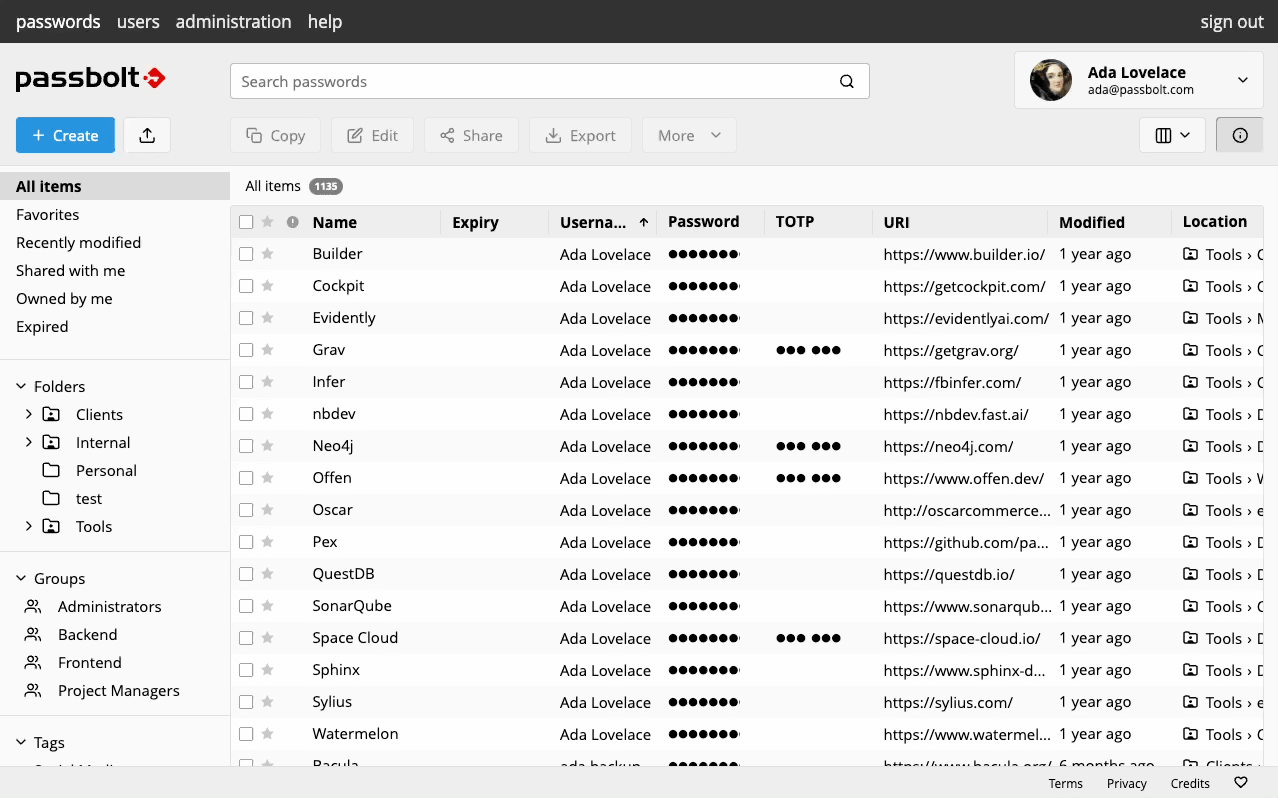Open the Privacy footer link
Viewport: 1278px width, 798px height.
[x=1127, y=783]
